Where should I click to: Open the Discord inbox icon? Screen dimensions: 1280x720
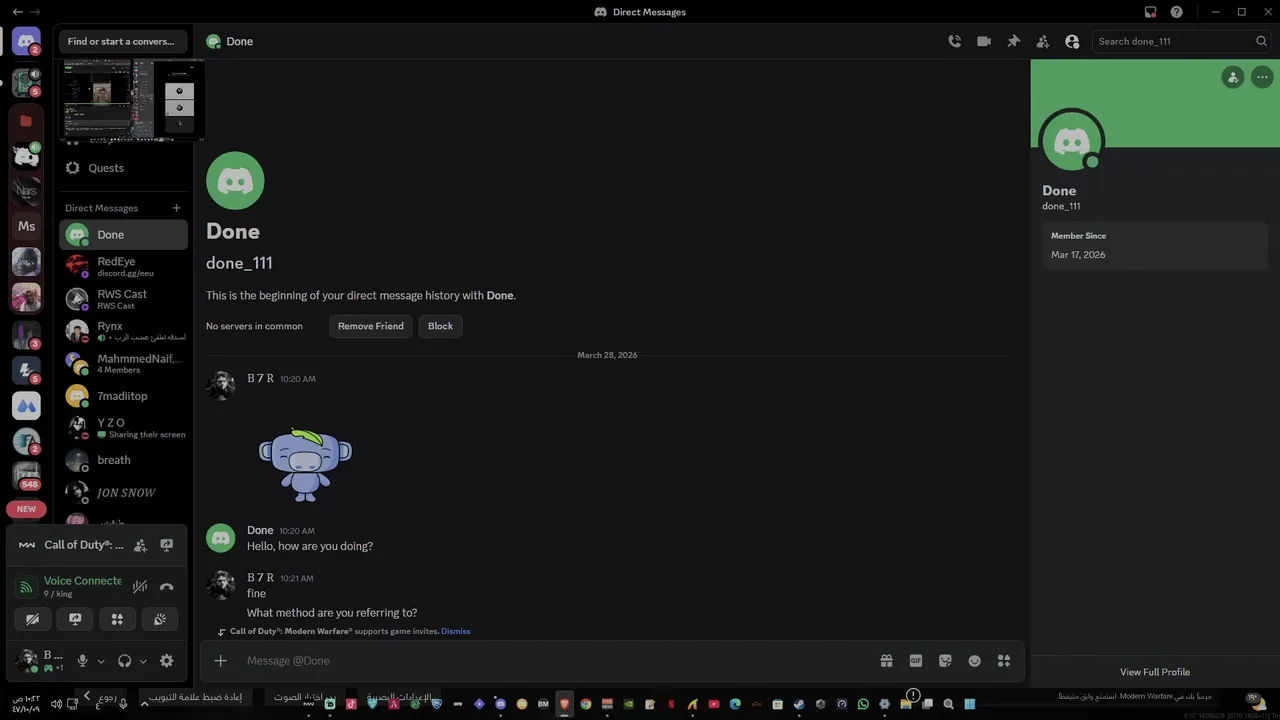pyautogui.click(x=1150, y=12)
